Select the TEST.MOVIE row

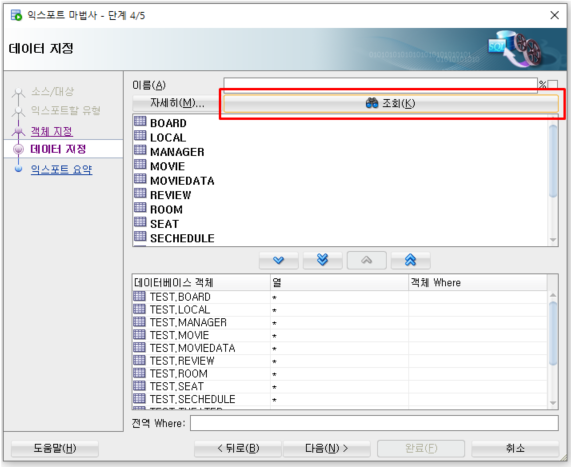[x=339, y=335]
